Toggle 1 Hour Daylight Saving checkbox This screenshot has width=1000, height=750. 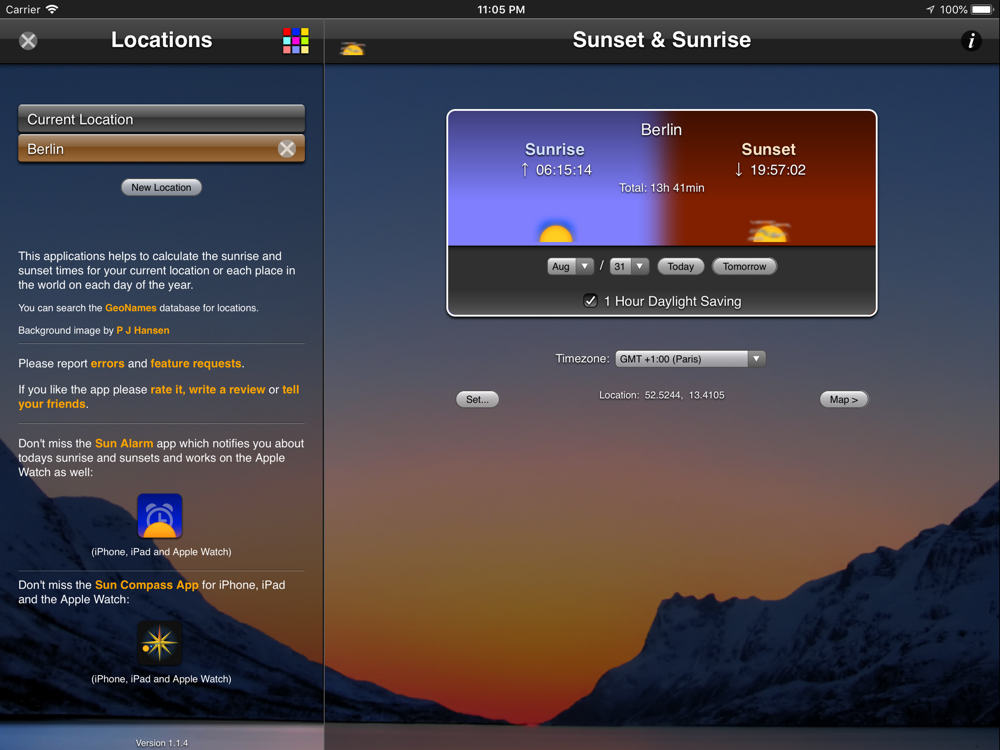(591, 301)
